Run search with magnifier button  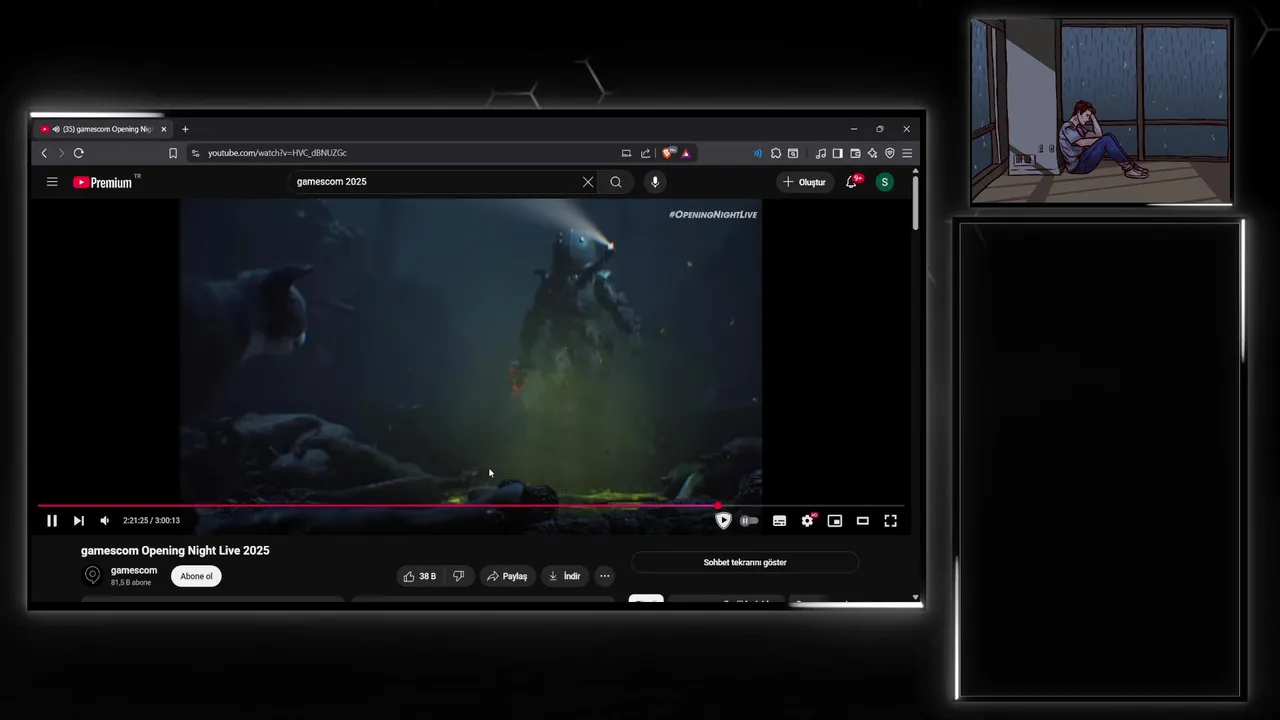coord(616,182)
